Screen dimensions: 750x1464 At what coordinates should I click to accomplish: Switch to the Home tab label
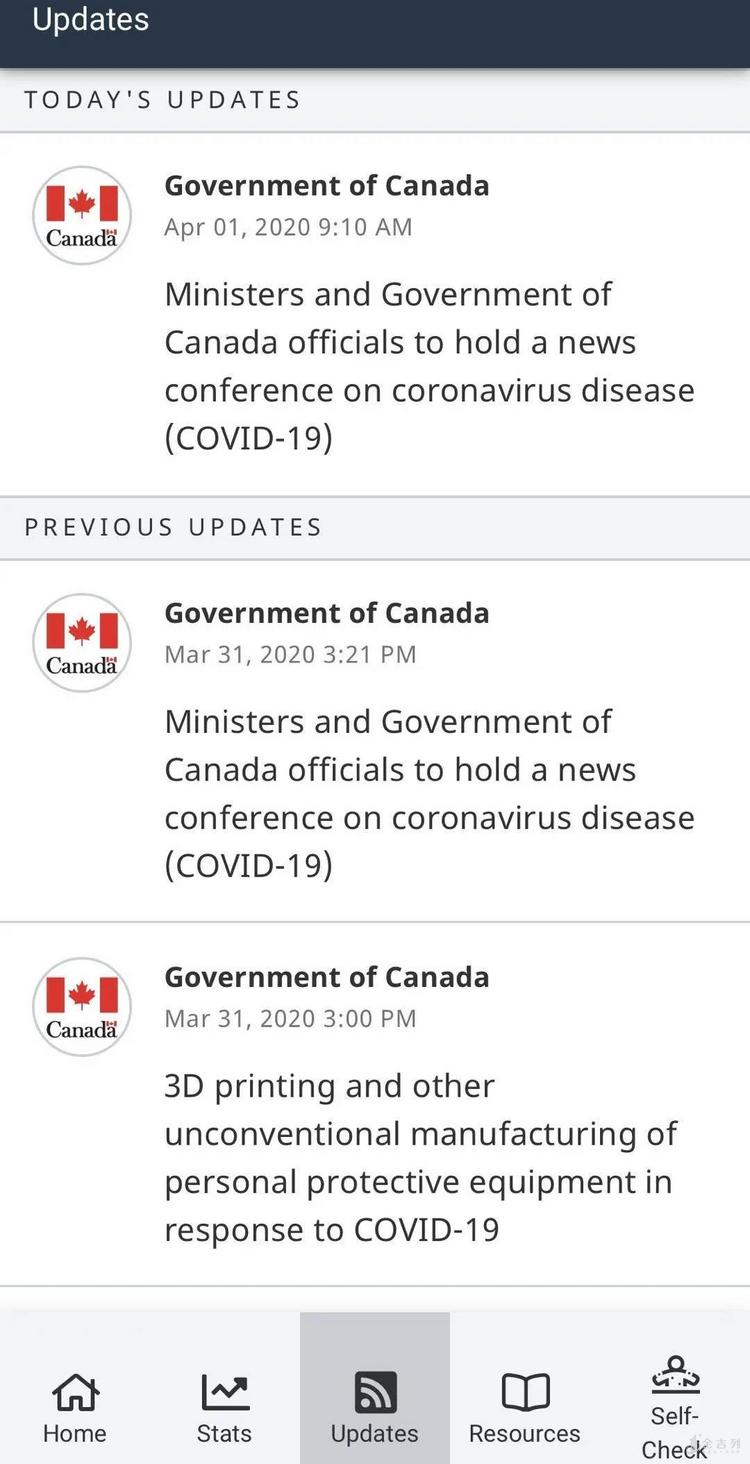(75, 1433)
